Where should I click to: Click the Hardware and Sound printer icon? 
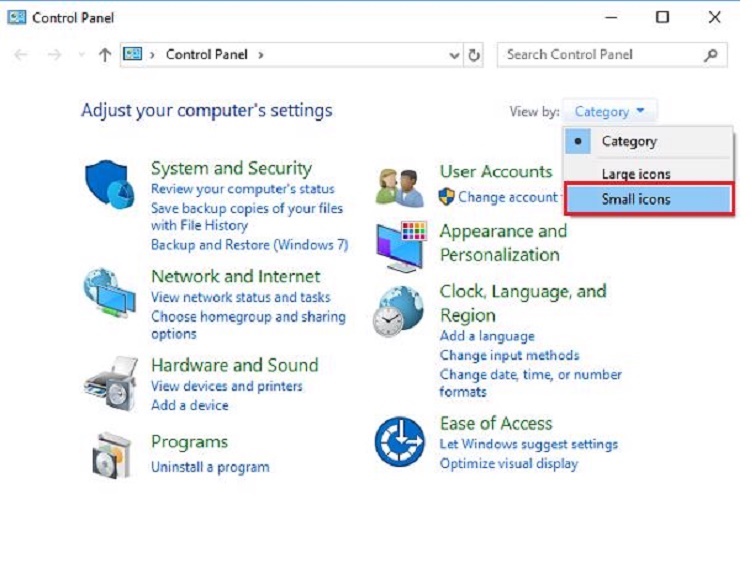tap(109, 381)
